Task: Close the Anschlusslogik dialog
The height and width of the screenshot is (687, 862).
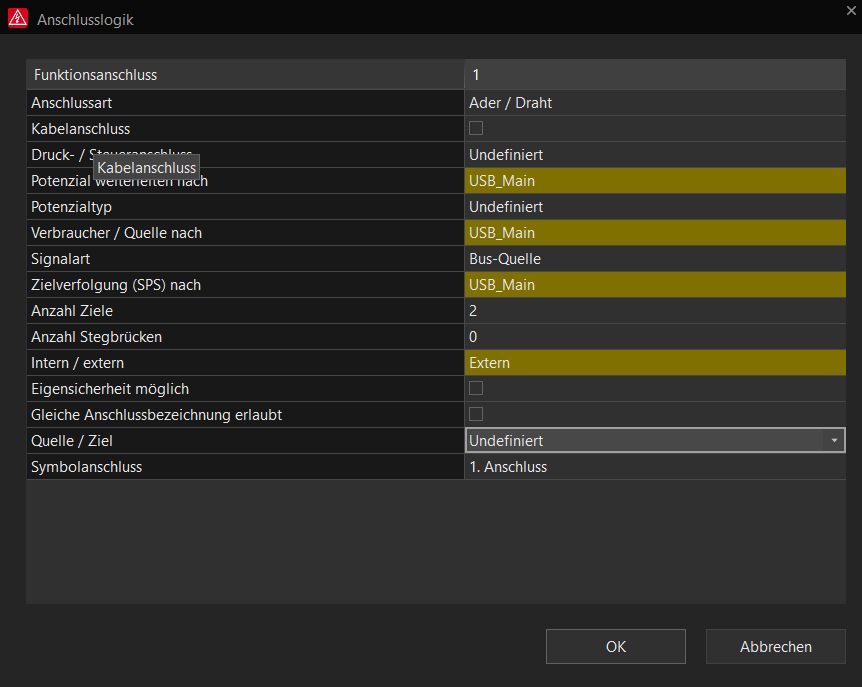Action: pyautogui.click(x=851, y=10)
